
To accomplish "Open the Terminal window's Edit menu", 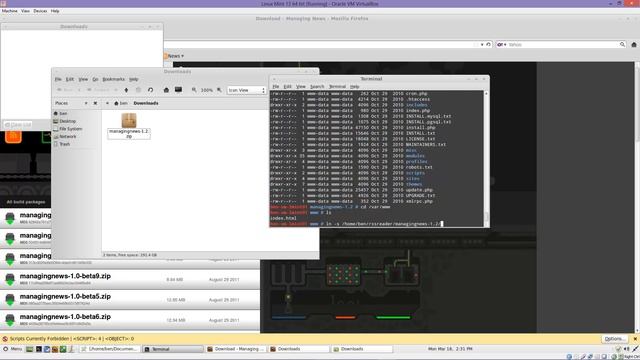I will coord(287,87).
